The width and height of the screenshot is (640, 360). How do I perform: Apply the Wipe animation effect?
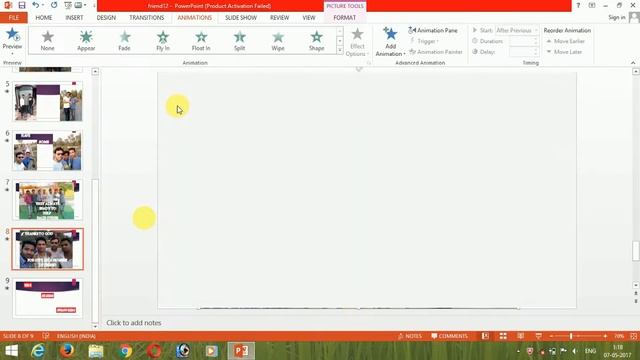278,40
